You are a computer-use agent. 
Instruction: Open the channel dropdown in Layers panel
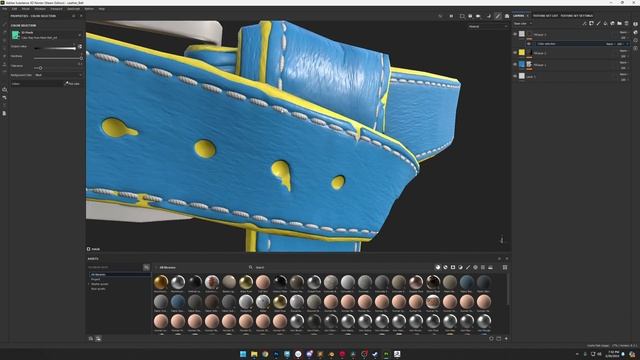pos(522,24)
